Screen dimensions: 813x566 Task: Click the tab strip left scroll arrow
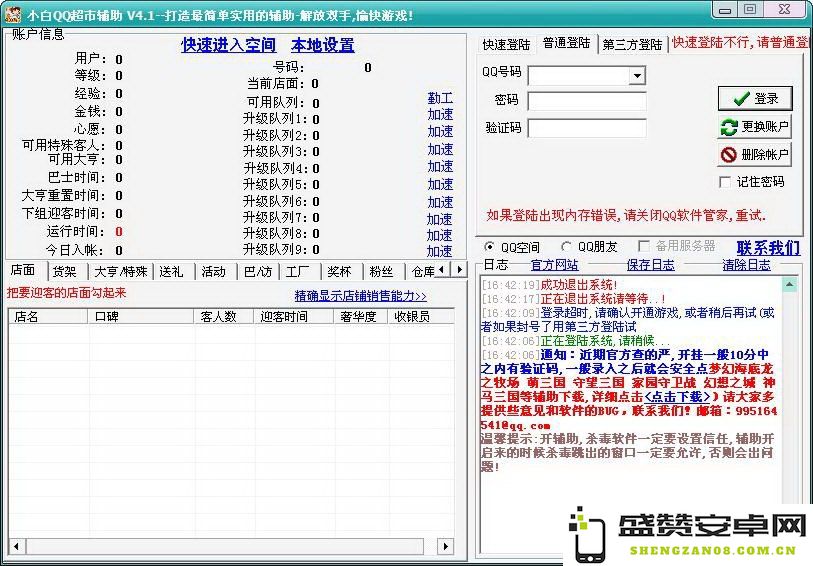pos(442,270)
